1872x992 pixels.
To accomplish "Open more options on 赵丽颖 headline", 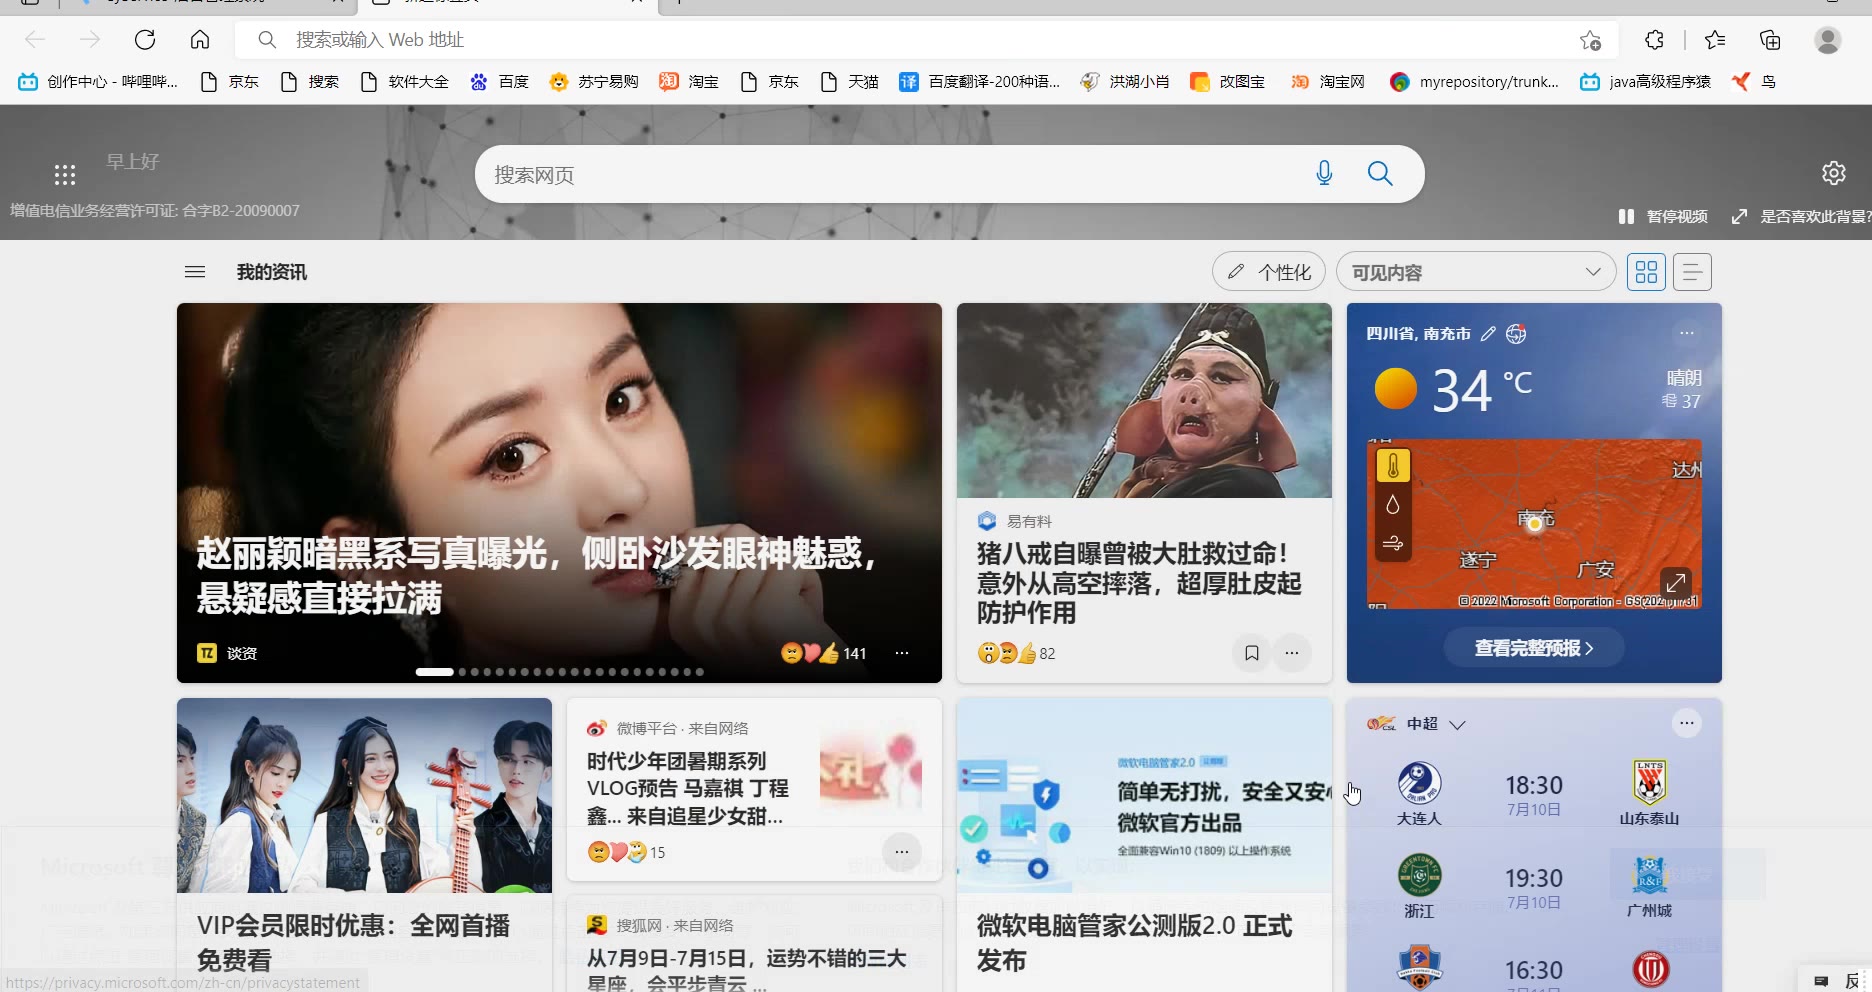I will (x=902, y=653).
